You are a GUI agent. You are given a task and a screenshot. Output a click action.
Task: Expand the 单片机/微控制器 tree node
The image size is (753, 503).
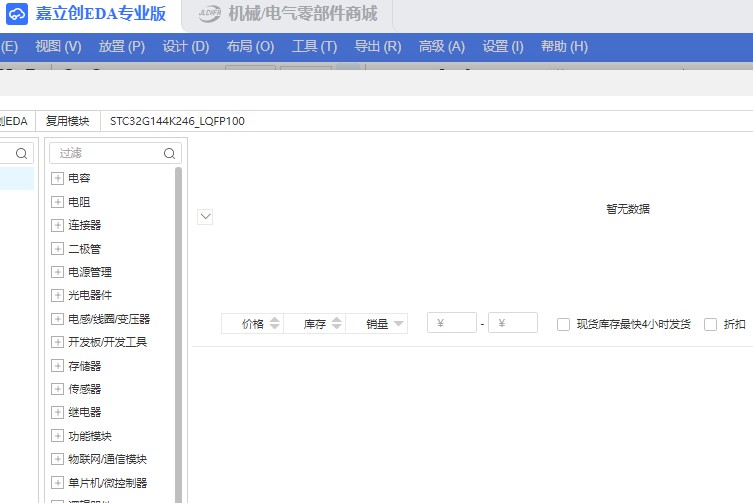(57, 482)
